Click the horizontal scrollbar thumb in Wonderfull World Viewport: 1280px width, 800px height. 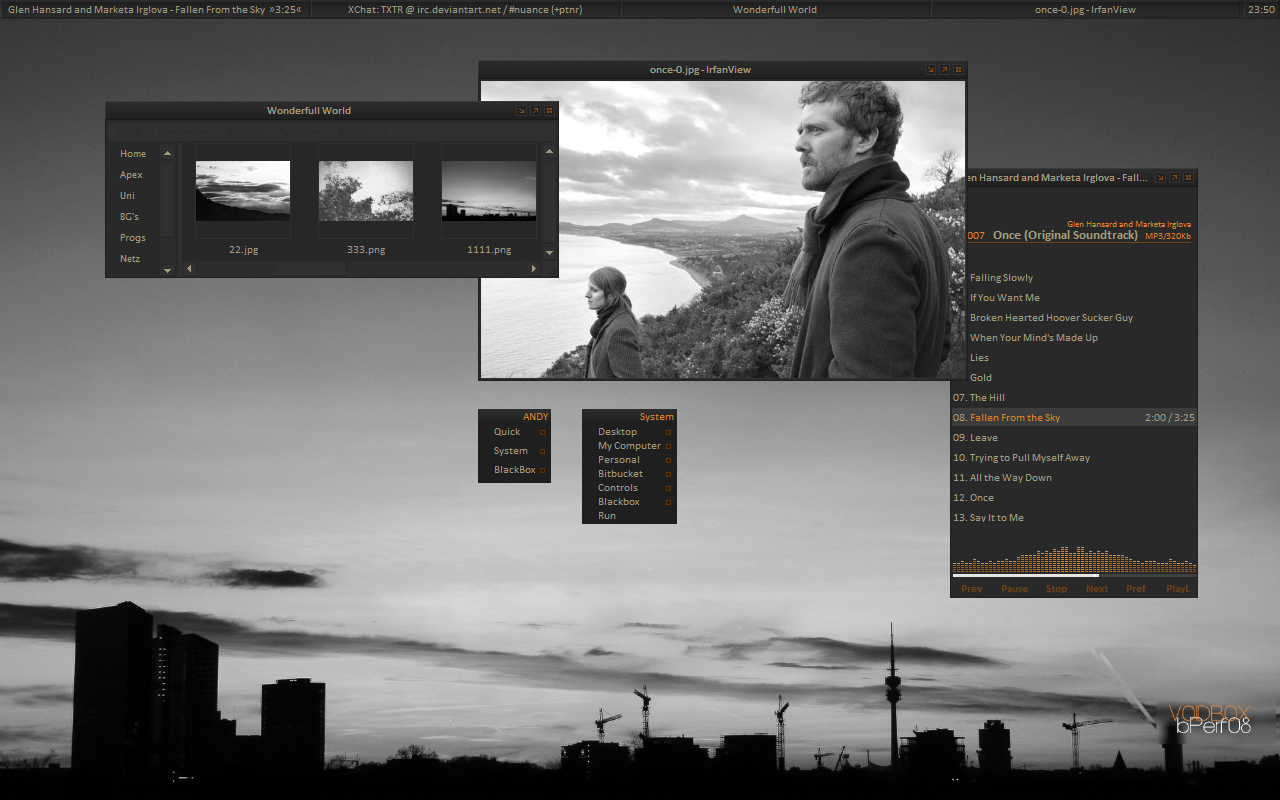311,268
